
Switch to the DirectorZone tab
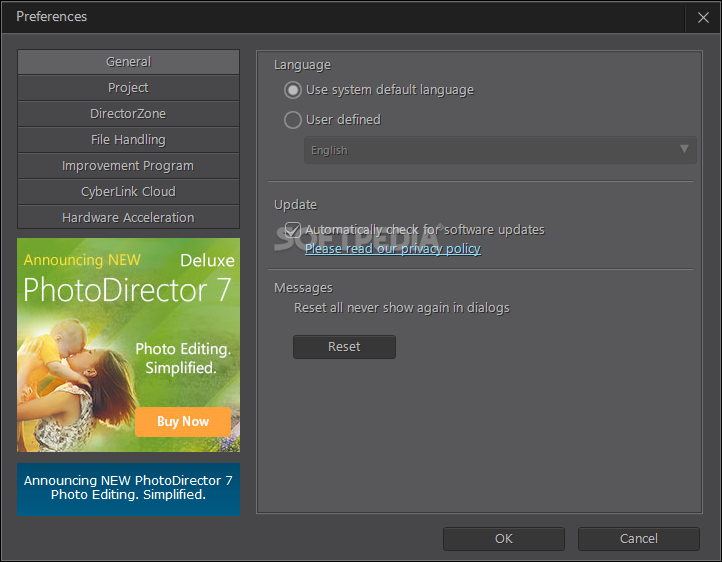coord(128,114)
